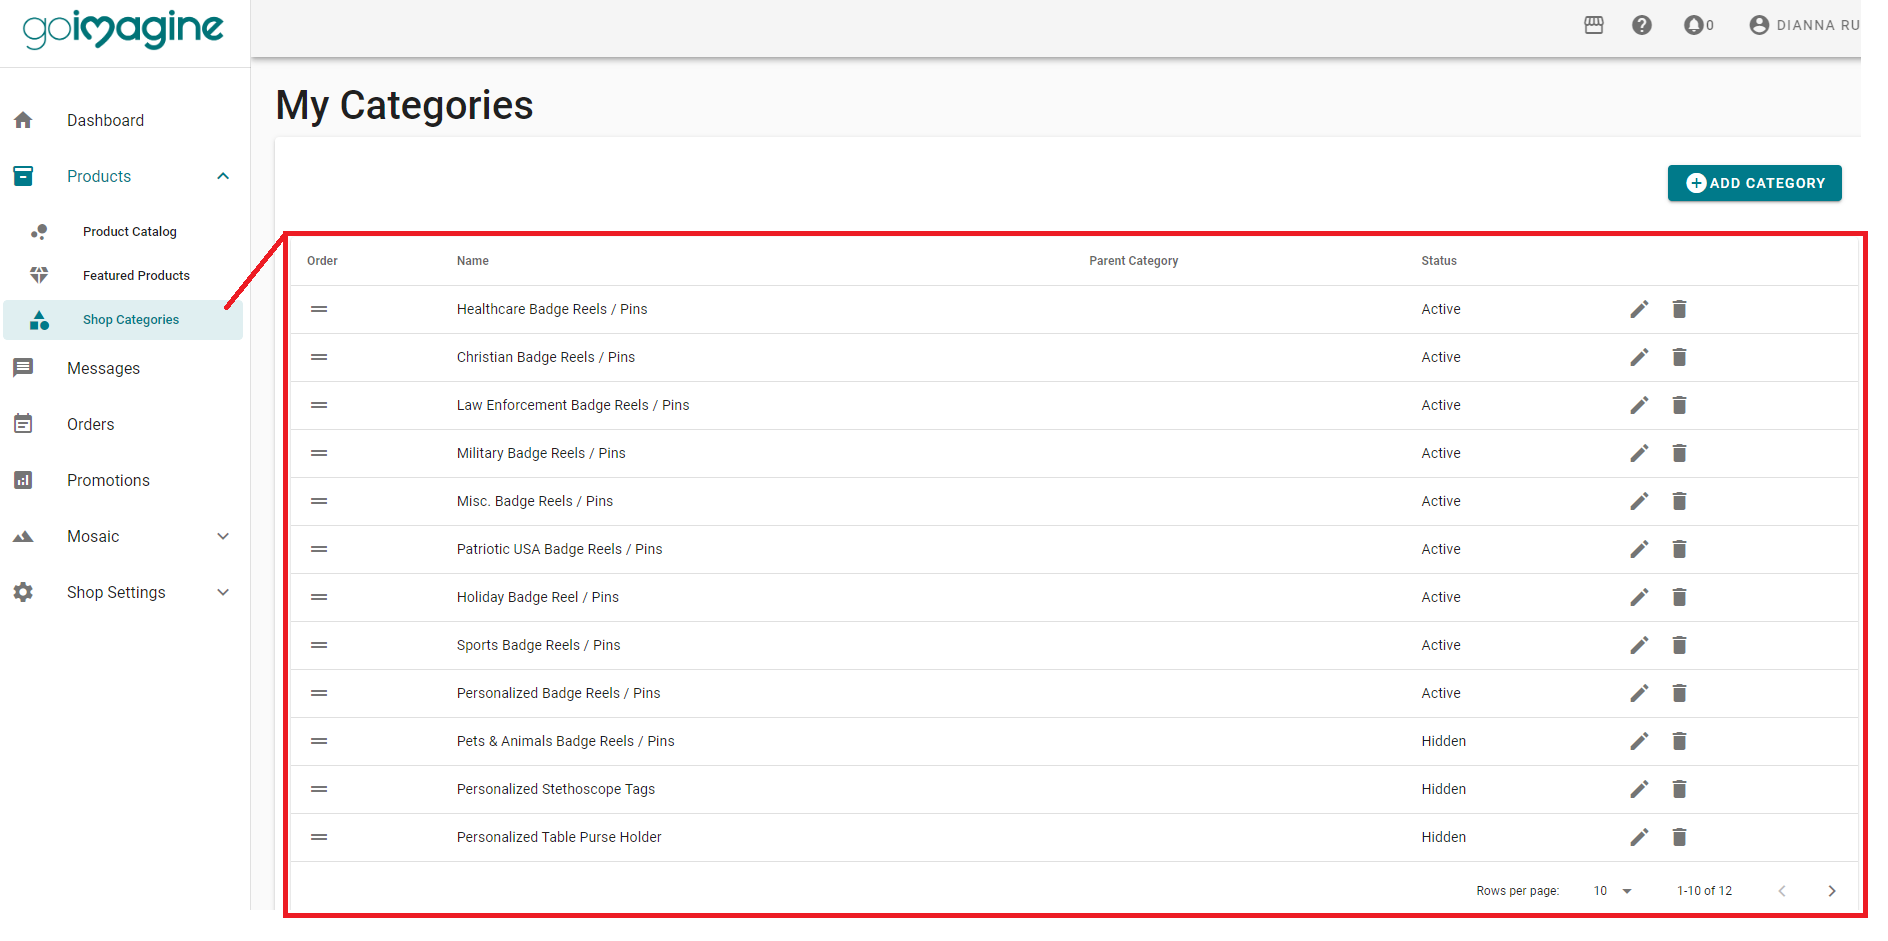
Task: Go to the Dashboard
Action: coord(105,120)
